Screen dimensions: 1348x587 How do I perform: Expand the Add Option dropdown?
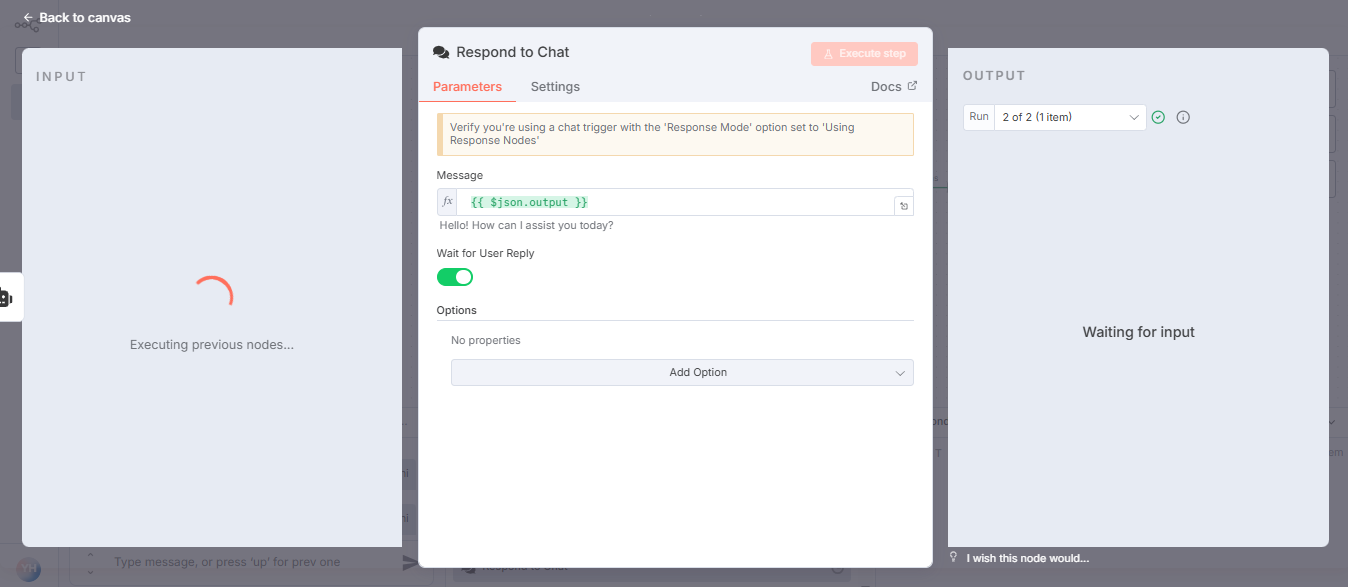(682, 372)
